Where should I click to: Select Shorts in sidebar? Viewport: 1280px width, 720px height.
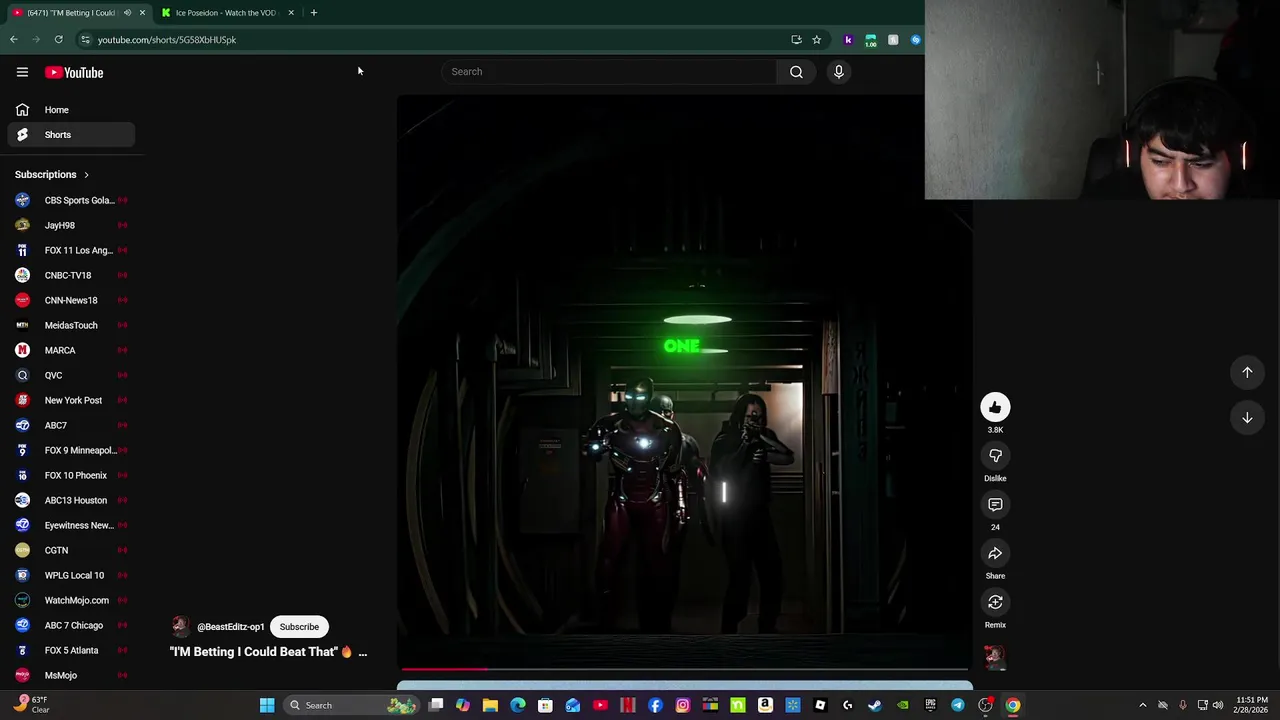click(70, 135)
